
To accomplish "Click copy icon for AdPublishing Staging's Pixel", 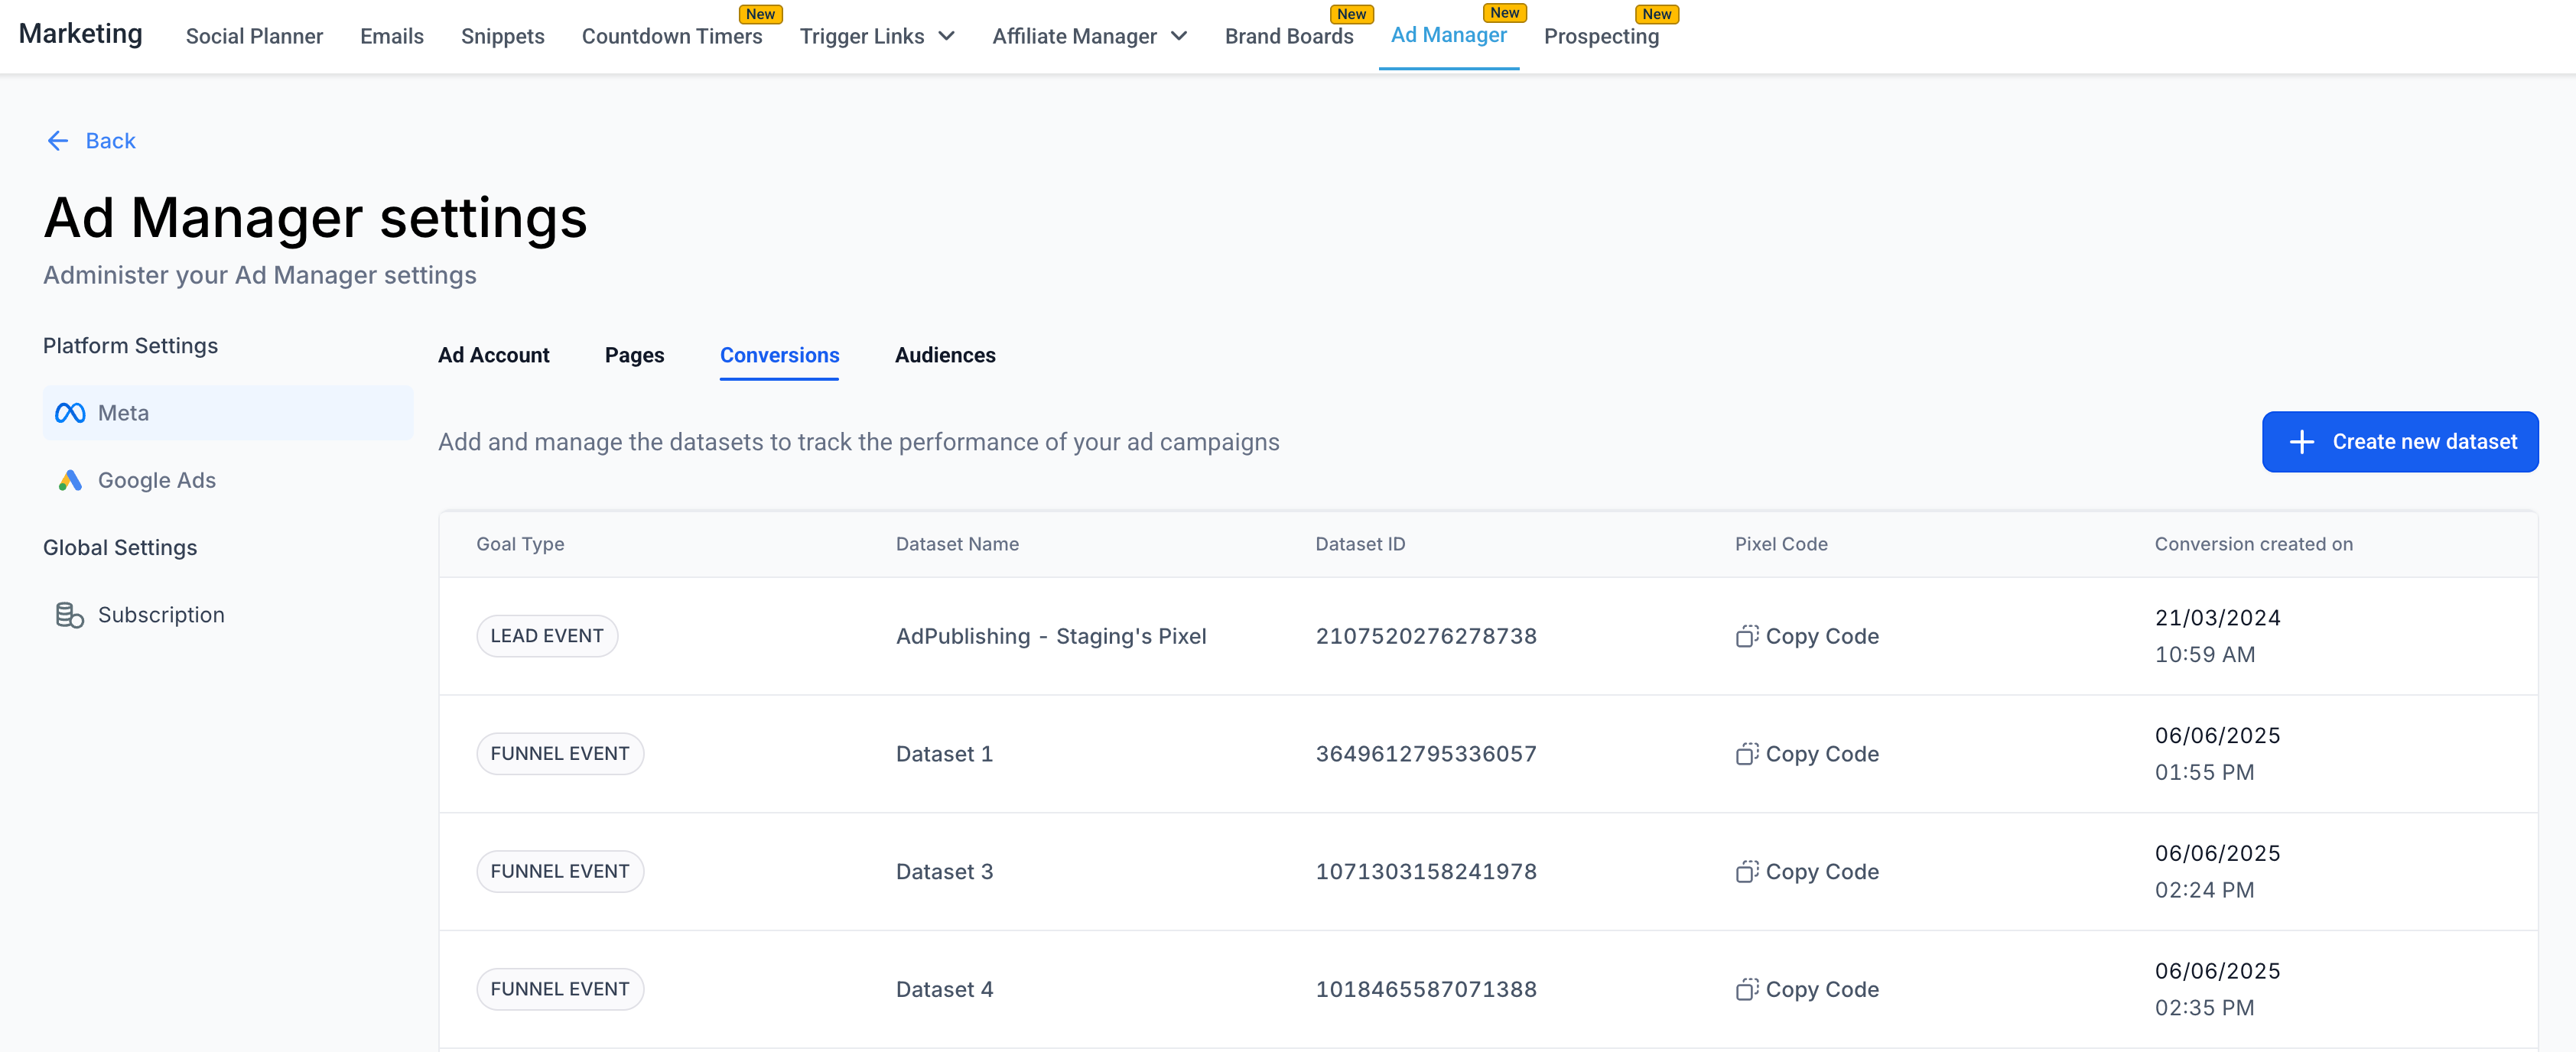I will tap(1747, 636).
